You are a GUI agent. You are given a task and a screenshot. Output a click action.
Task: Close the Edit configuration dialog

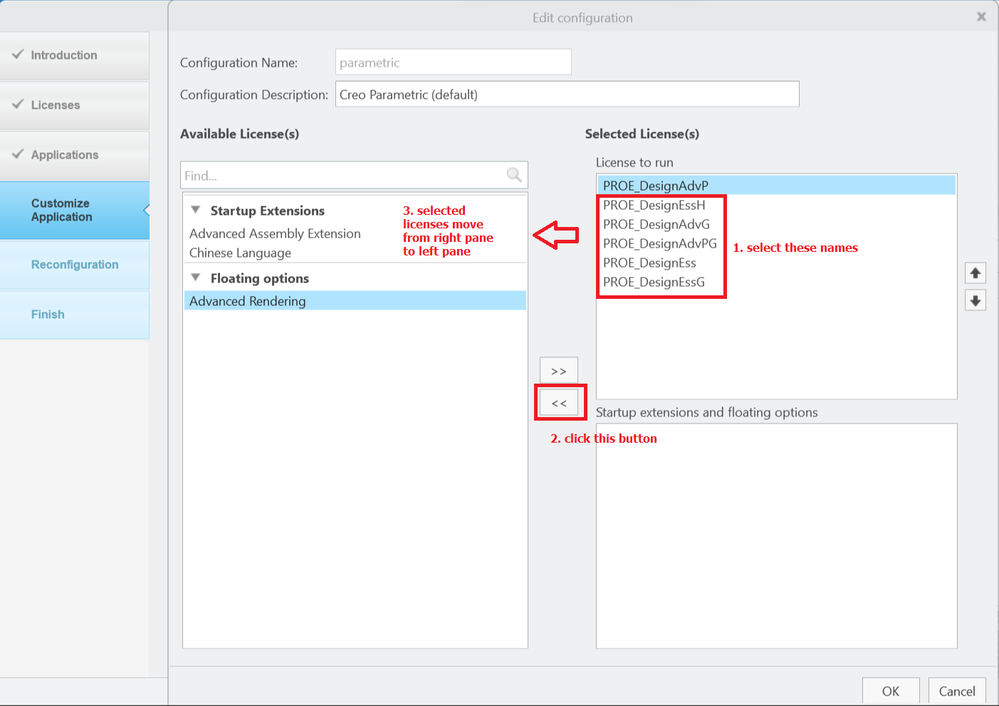981,17
